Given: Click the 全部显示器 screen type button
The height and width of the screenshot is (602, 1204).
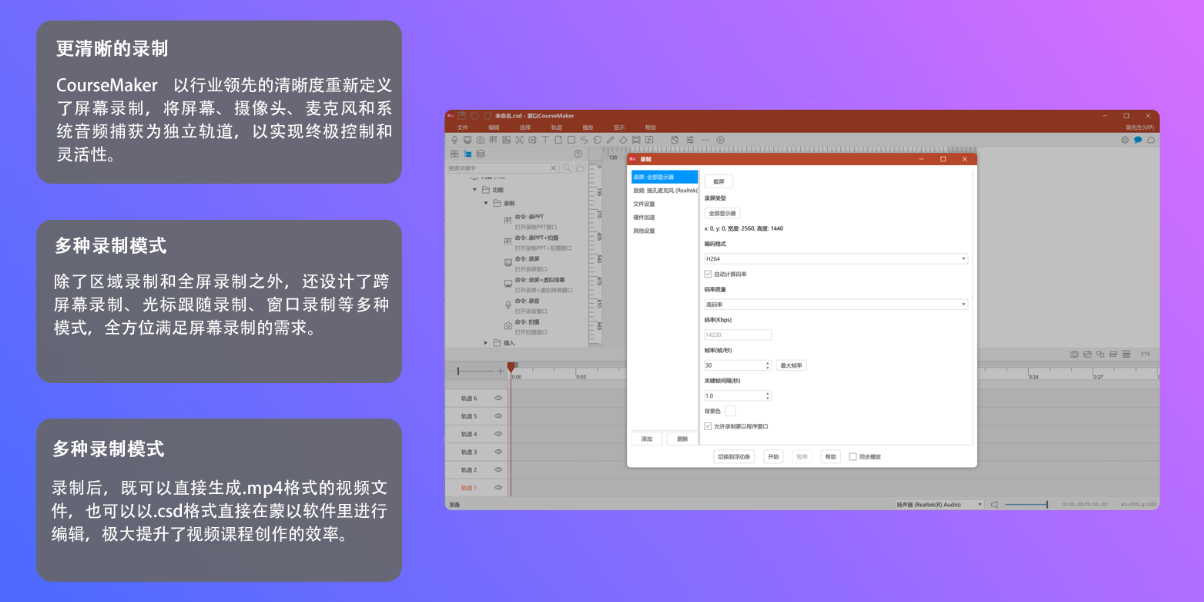Looking at the screenshot, I should (x=722, y=213).
